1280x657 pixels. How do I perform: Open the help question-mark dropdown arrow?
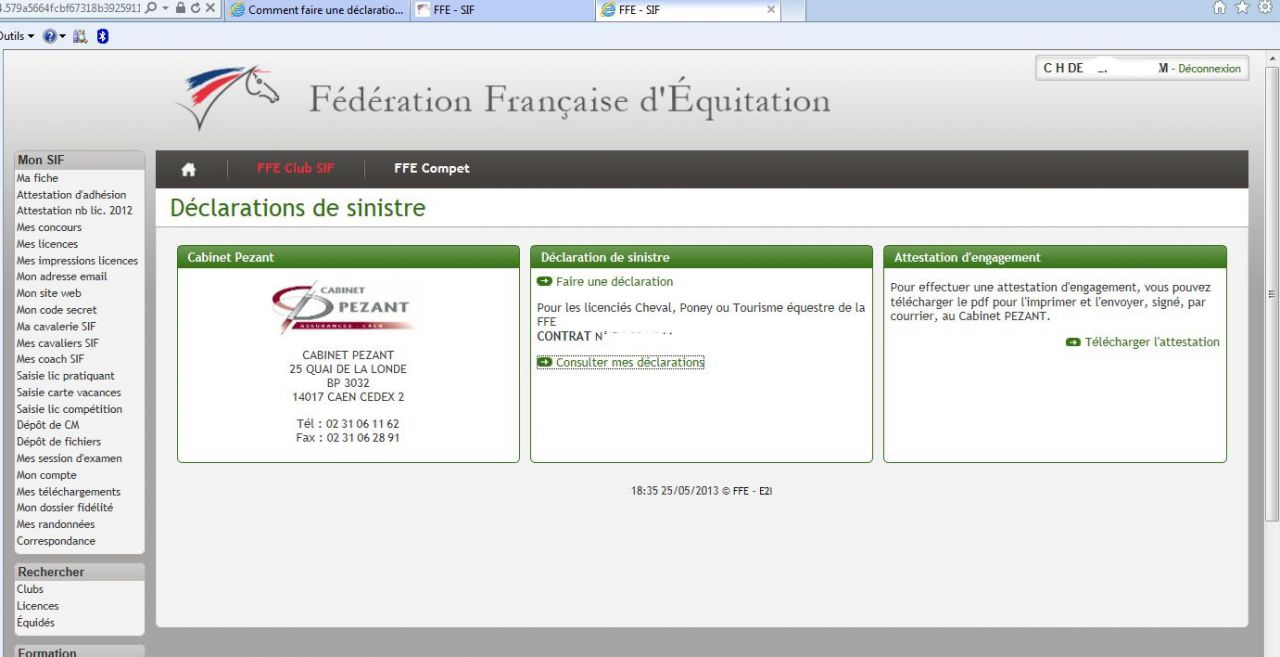62,36
